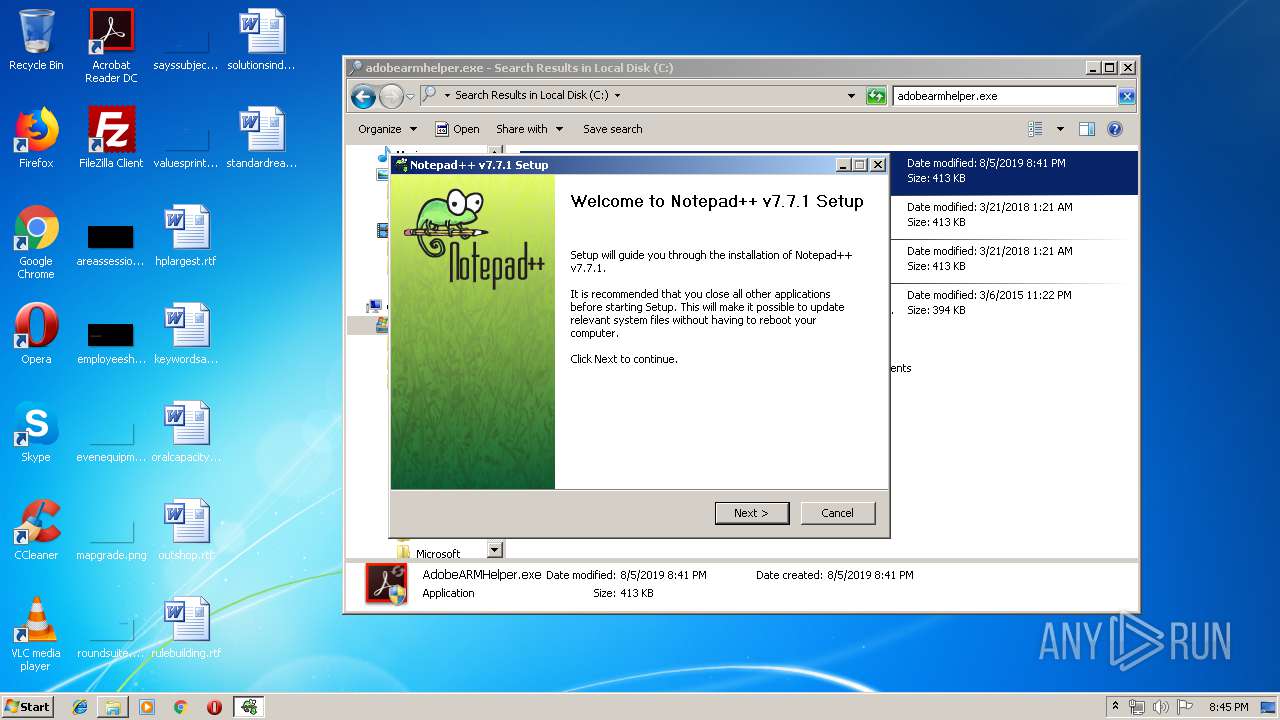The height and width of the screenshot is (720, 1280).
Task: Launch Internet Explorer from taskbar
Action: point(80,707)
